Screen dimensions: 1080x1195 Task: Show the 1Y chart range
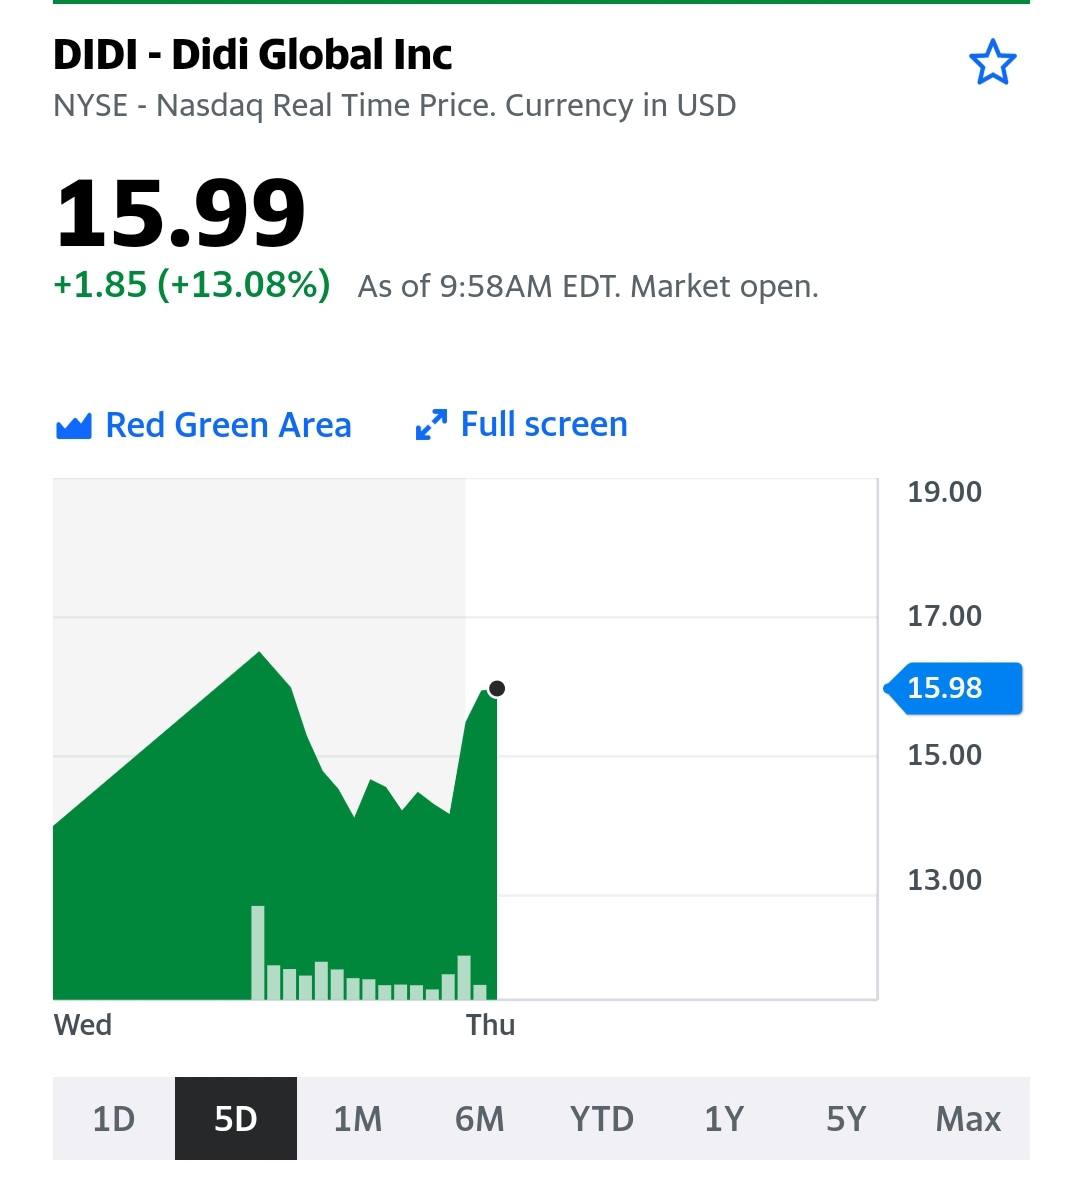(723, 1118)
